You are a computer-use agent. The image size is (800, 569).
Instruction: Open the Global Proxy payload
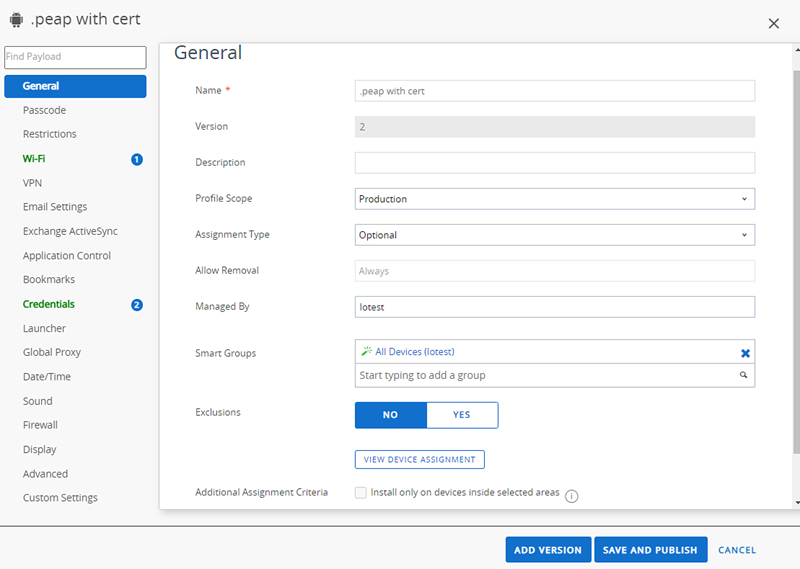(52, 353)
